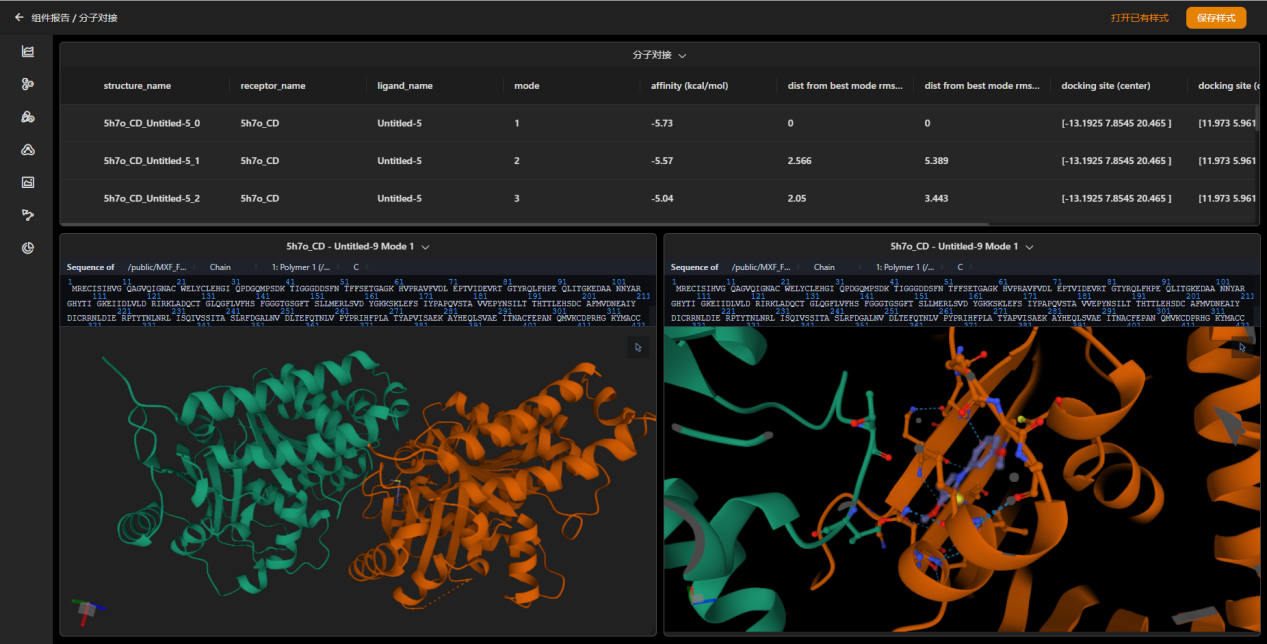Viewport: 1267px width, 644px height.
Task: Click the XYZ axis gizmo in left viewer
Action: (x=90, y=608)
